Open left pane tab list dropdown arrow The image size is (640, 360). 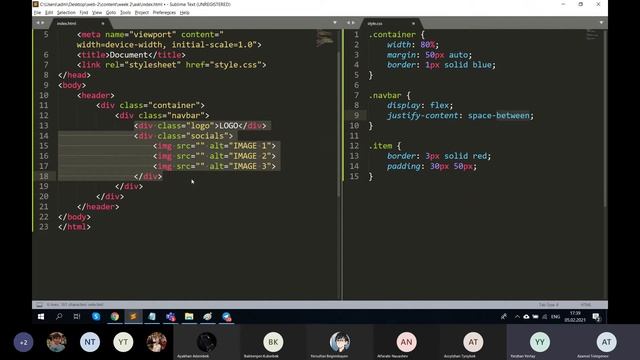(x=335, y=23)
